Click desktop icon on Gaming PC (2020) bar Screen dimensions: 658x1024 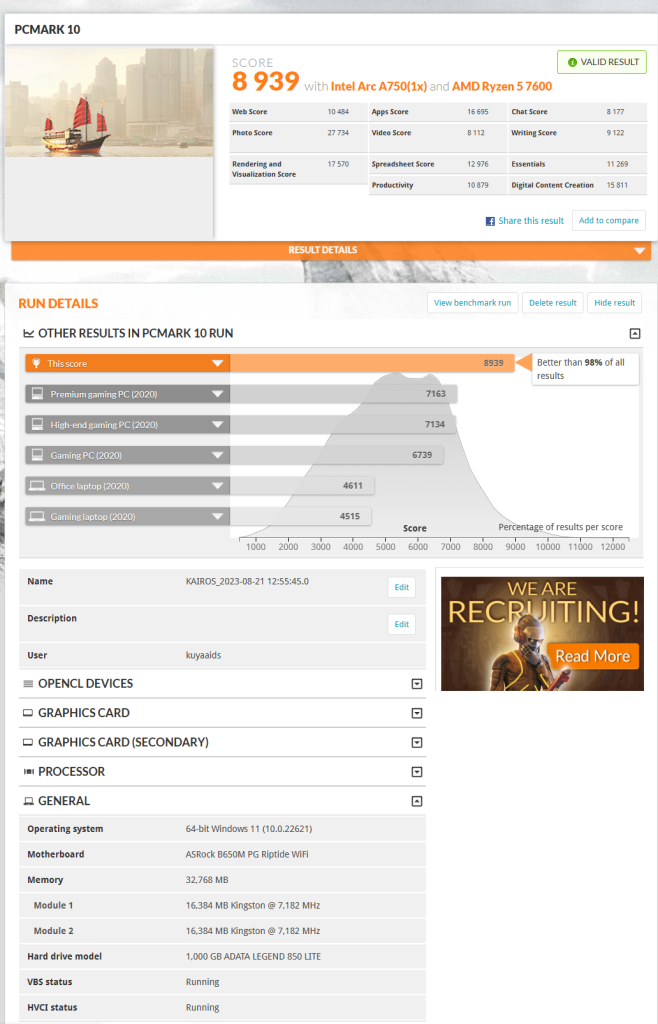pyautogui.click(x=38, y=455)
